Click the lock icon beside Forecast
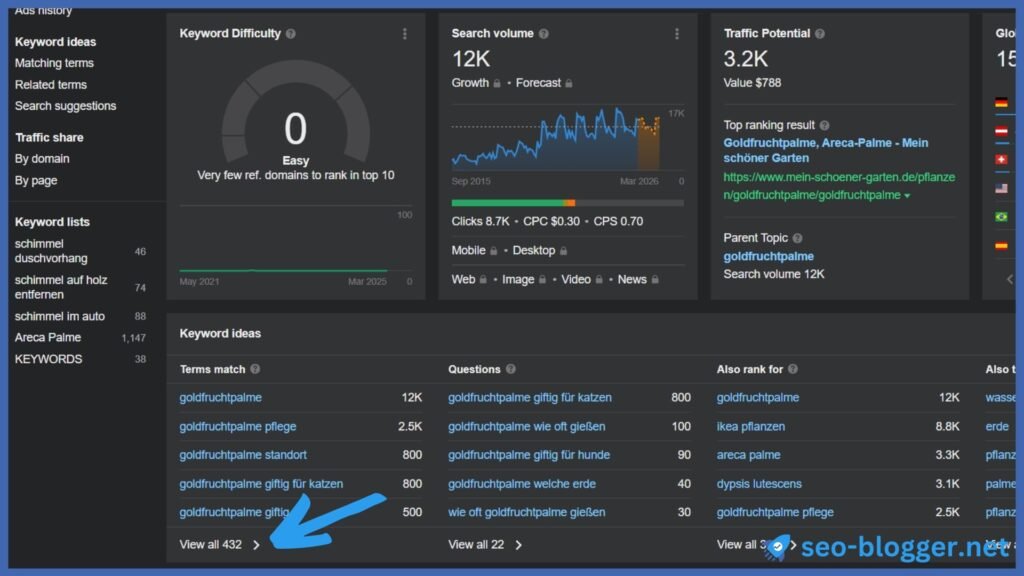 (x=569, y=84)
